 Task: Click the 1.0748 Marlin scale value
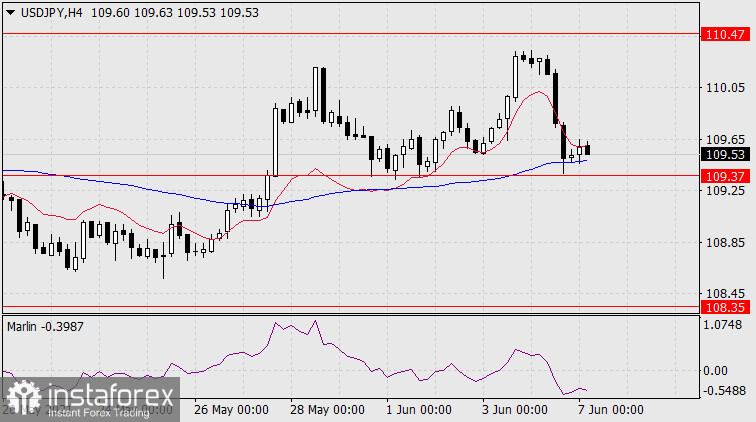point(726,325)
